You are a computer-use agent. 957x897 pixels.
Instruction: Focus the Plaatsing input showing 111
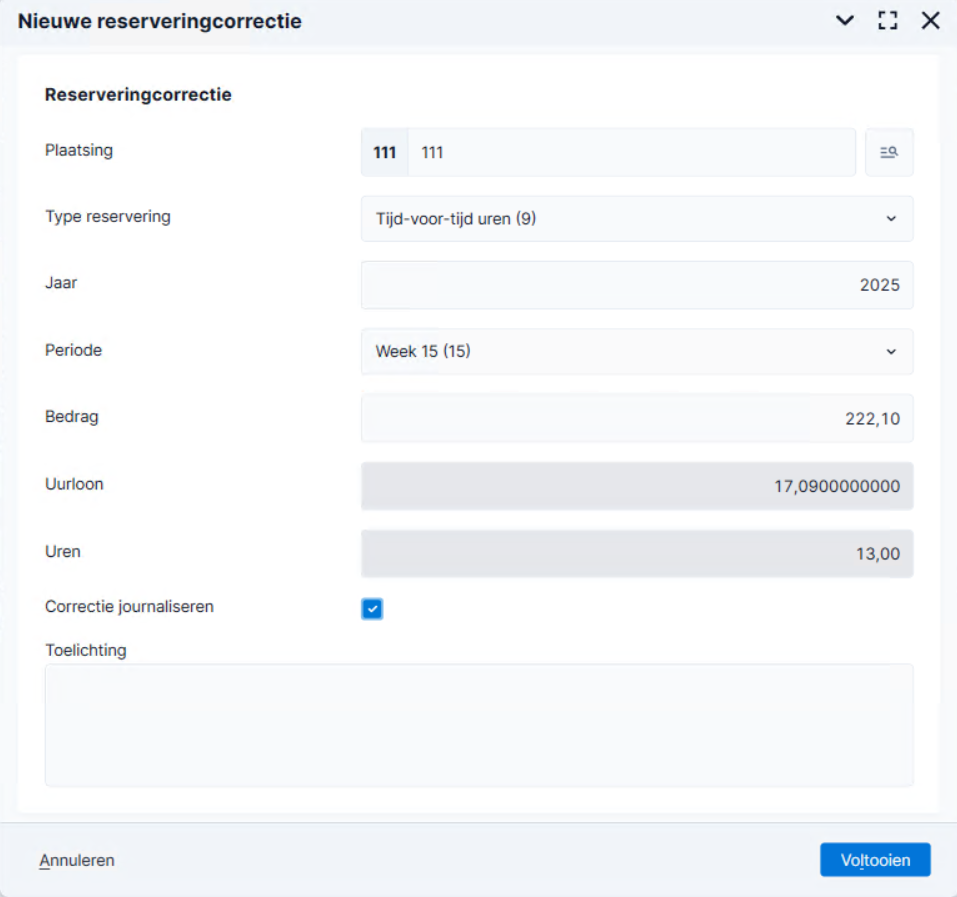(x=631, y=152)
